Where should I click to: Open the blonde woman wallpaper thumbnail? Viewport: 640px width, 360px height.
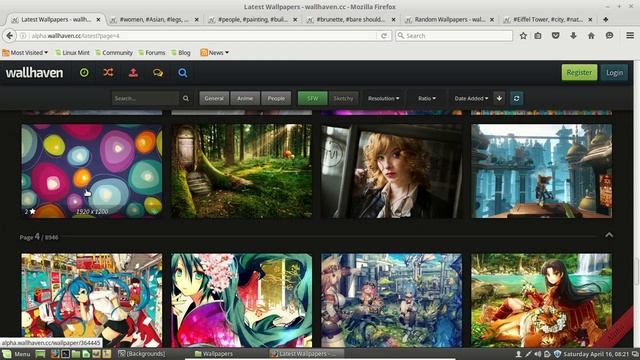tap(392, 171)
